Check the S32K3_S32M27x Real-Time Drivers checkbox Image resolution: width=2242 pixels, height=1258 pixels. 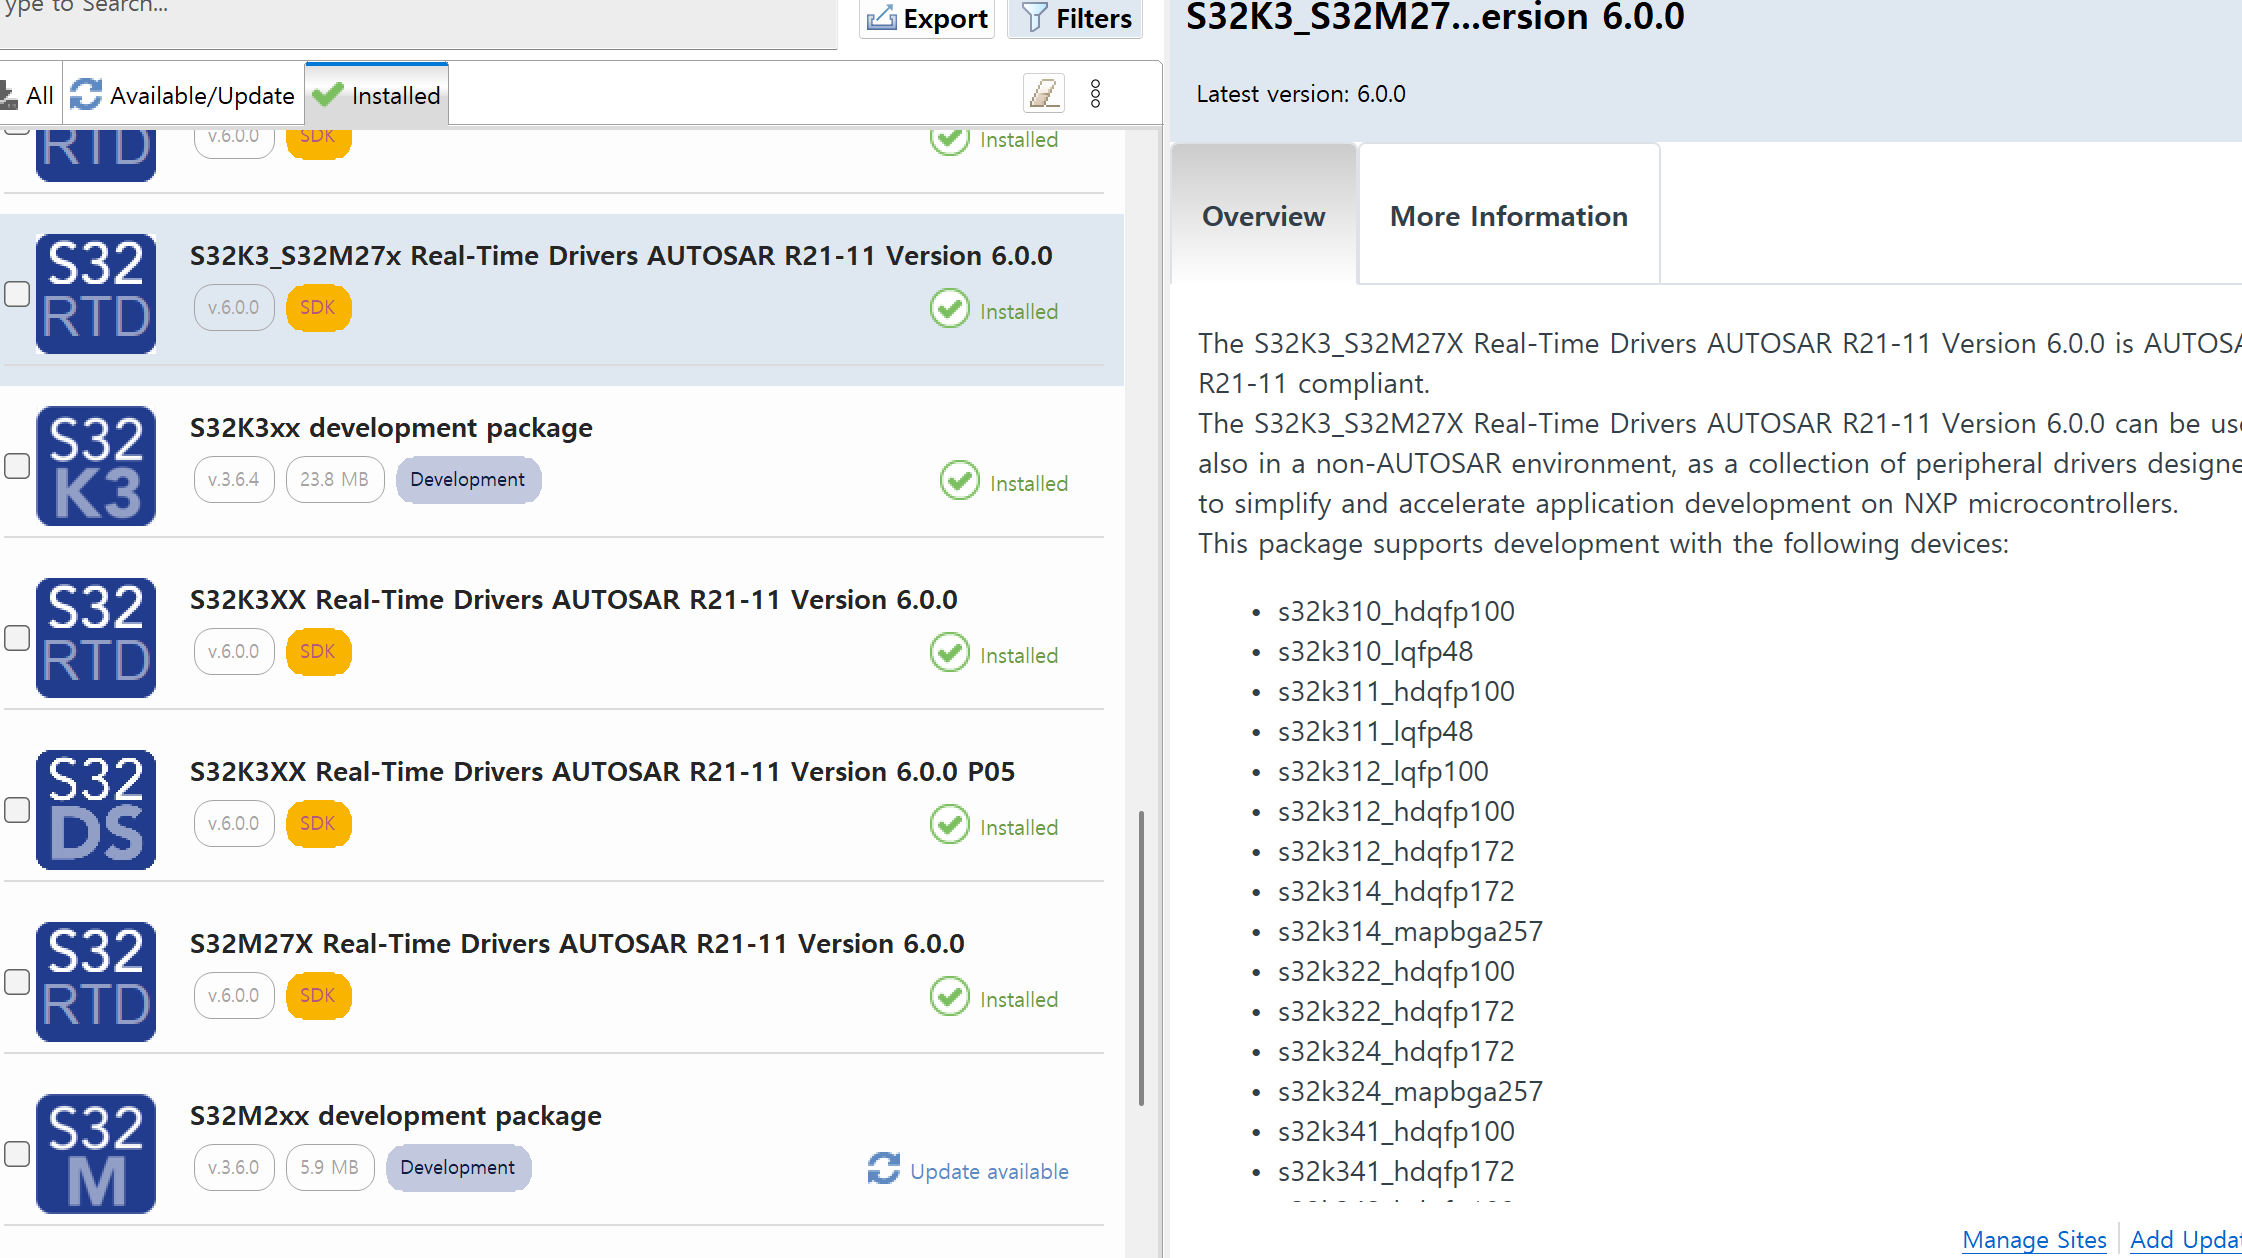(x=17, y=294)
